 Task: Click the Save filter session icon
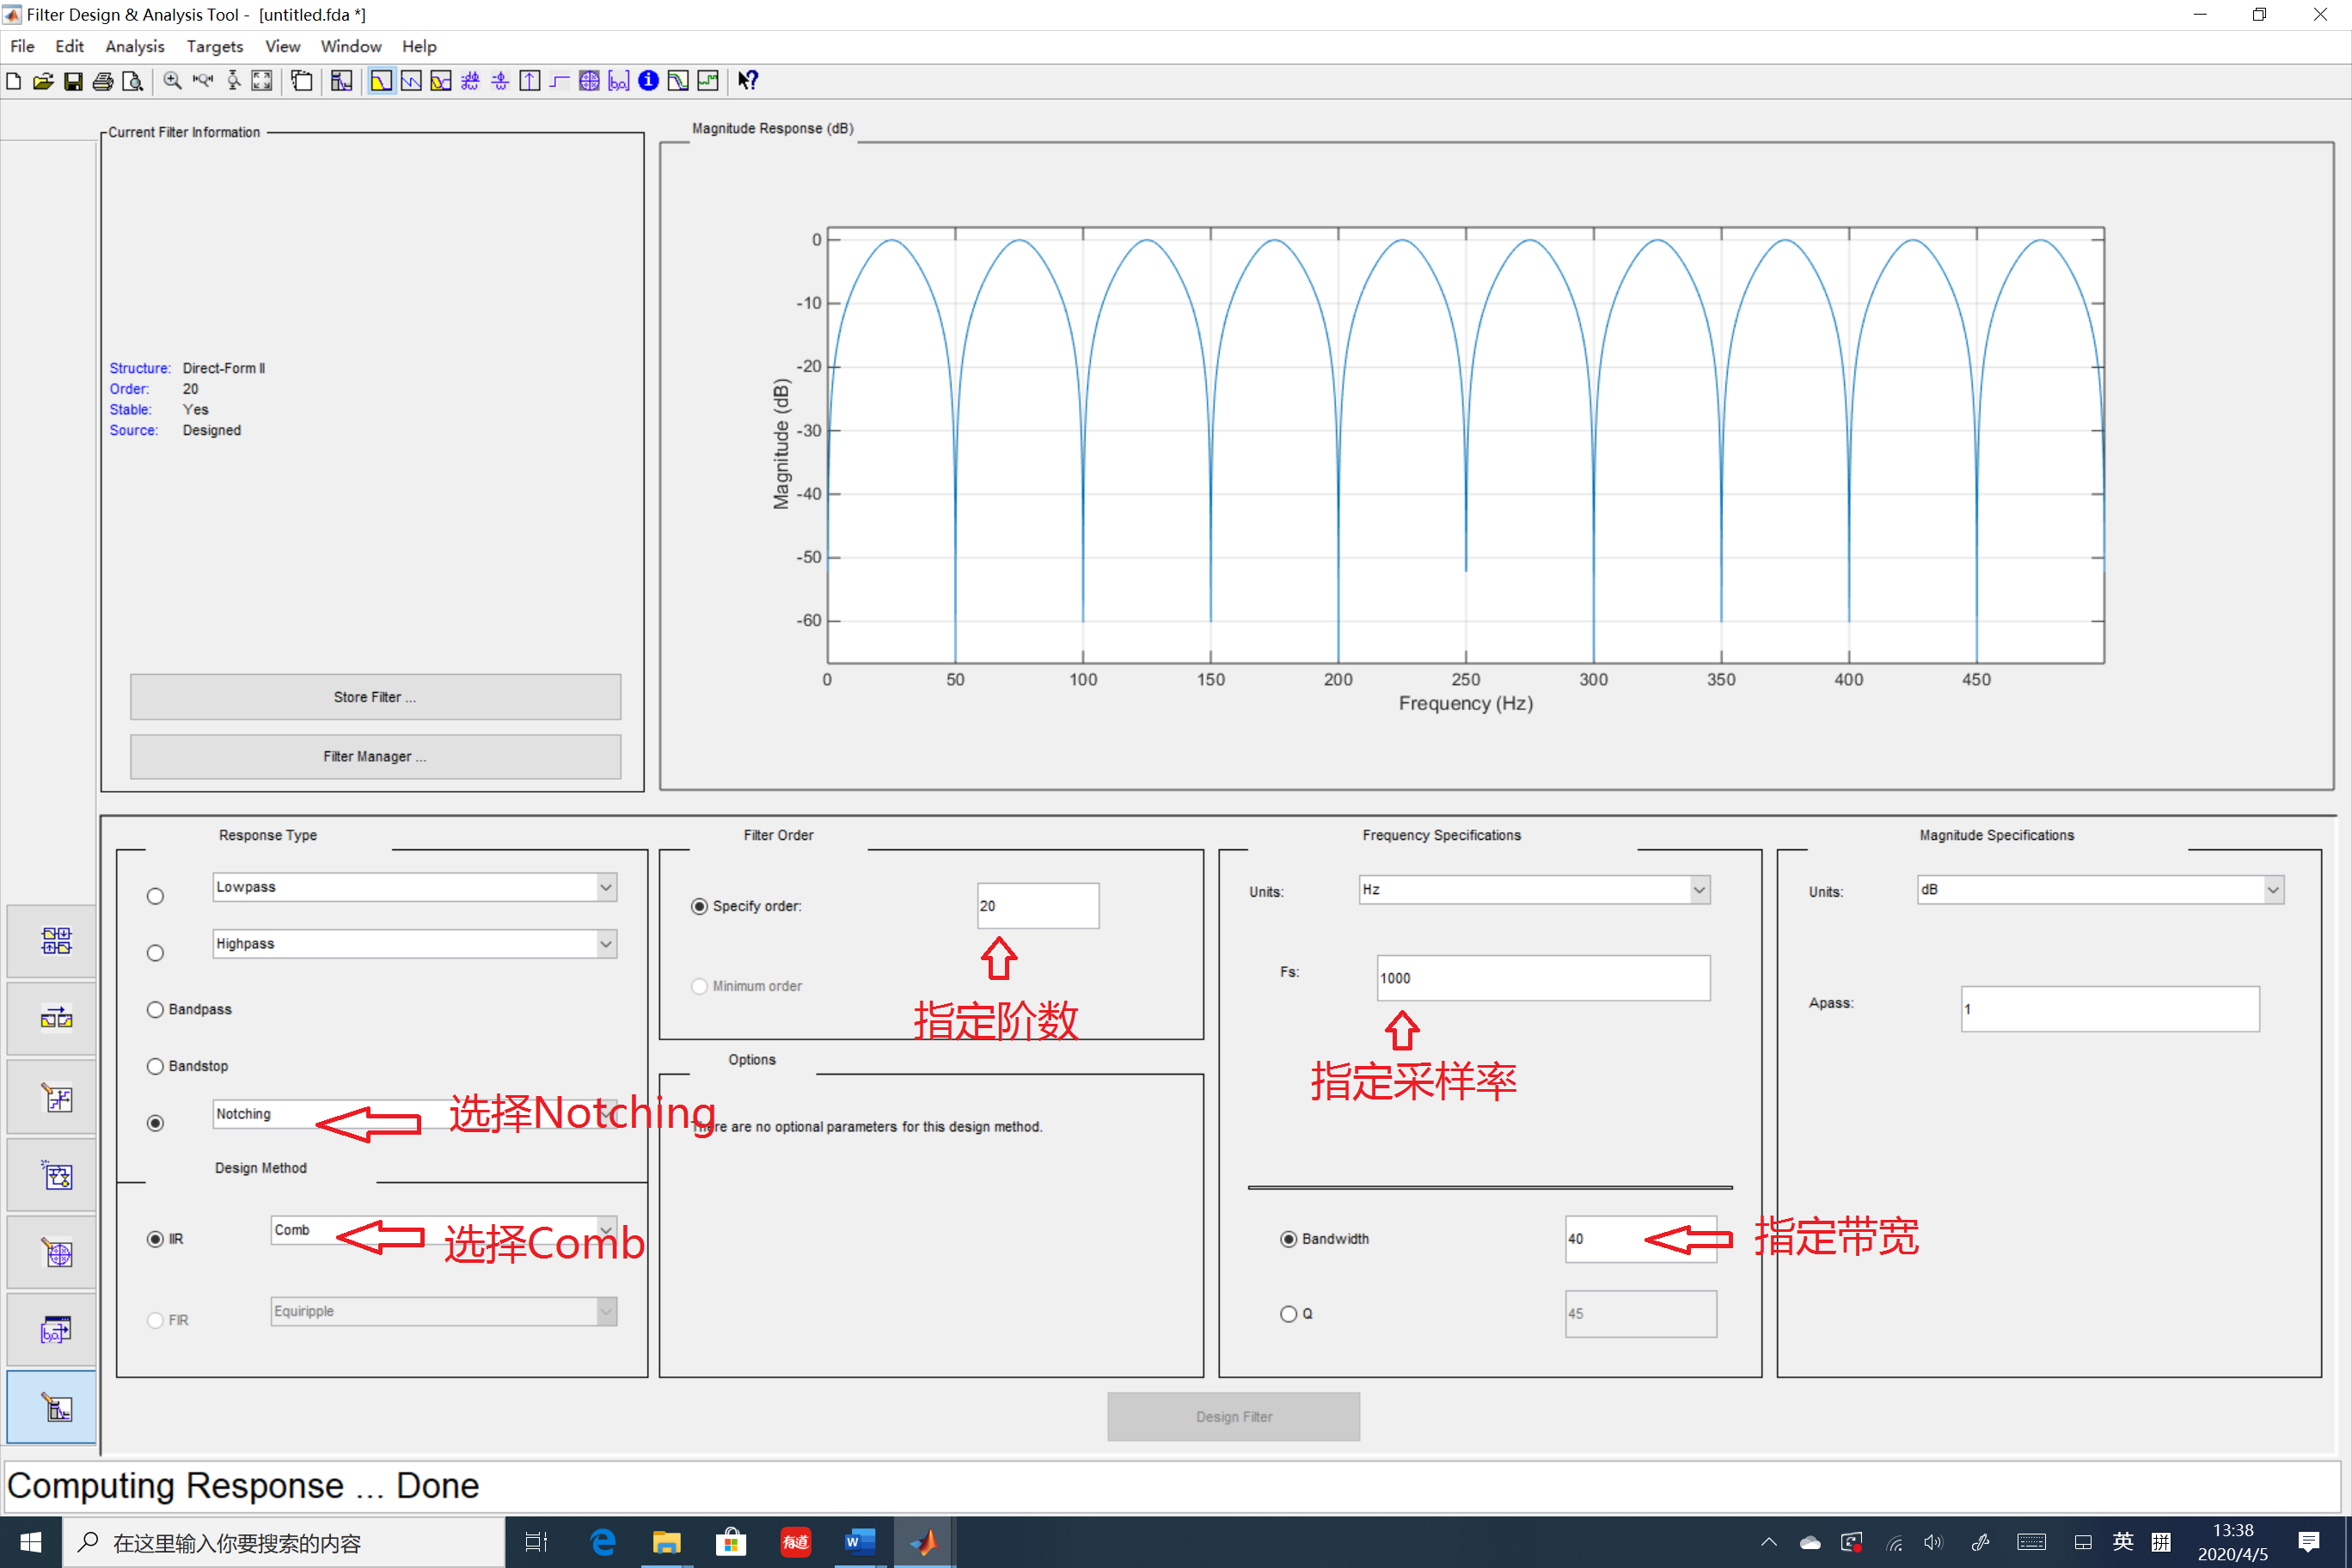(x=73, y=81)
